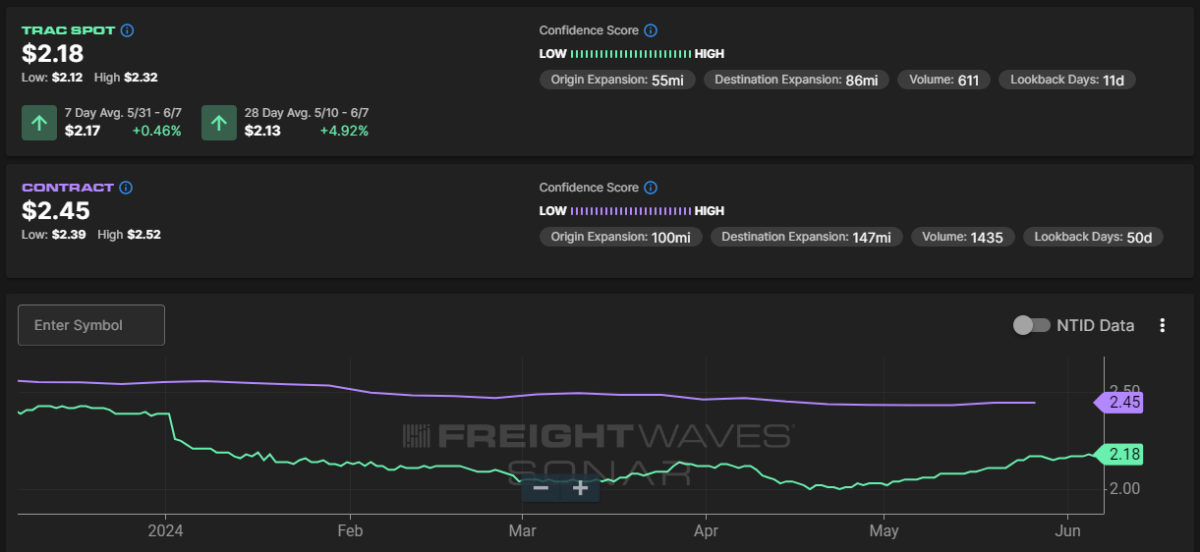This screenshot has width=1200, height=552.
Task: Click the purple 2.45 contract price label
Action: point(1121,402)
